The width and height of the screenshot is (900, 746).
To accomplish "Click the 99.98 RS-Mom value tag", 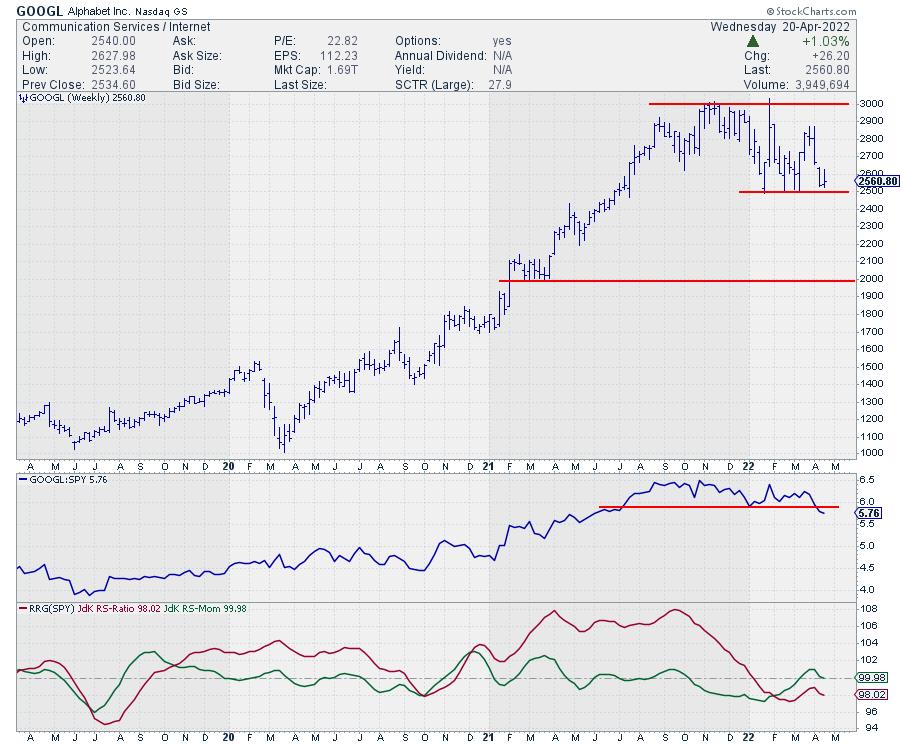I will pyautogui.click(x=872, y=677).
